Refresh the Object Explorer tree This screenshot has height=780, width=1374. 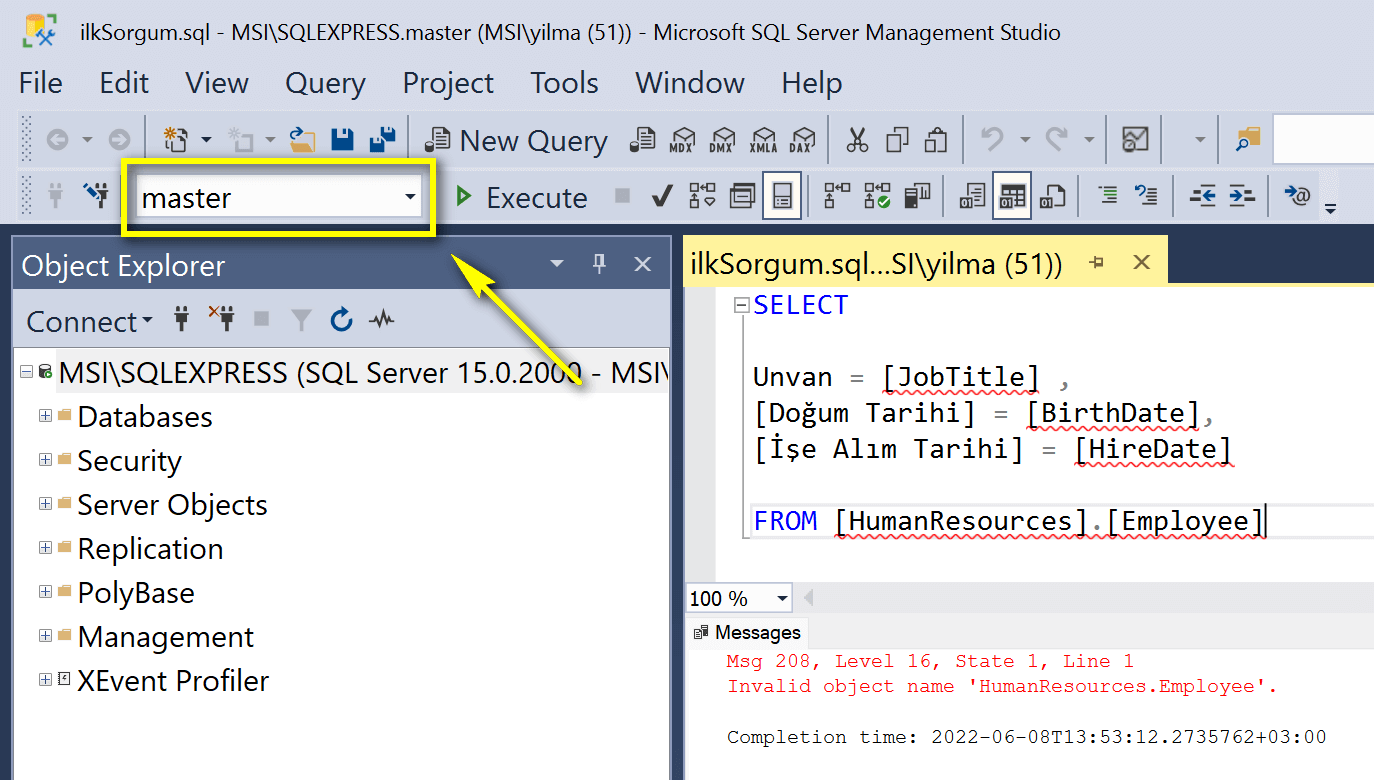point(341,321)
